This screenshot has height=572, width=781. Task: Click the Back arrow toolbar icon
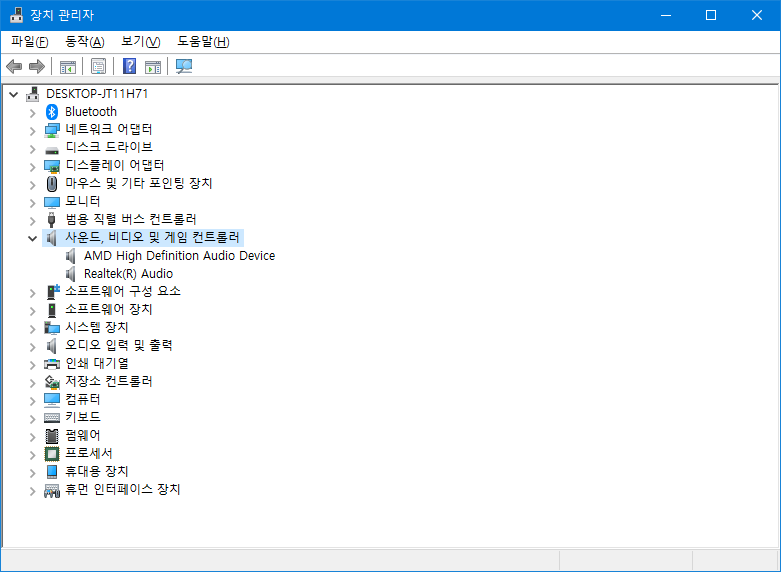click(x=14, y=66)
